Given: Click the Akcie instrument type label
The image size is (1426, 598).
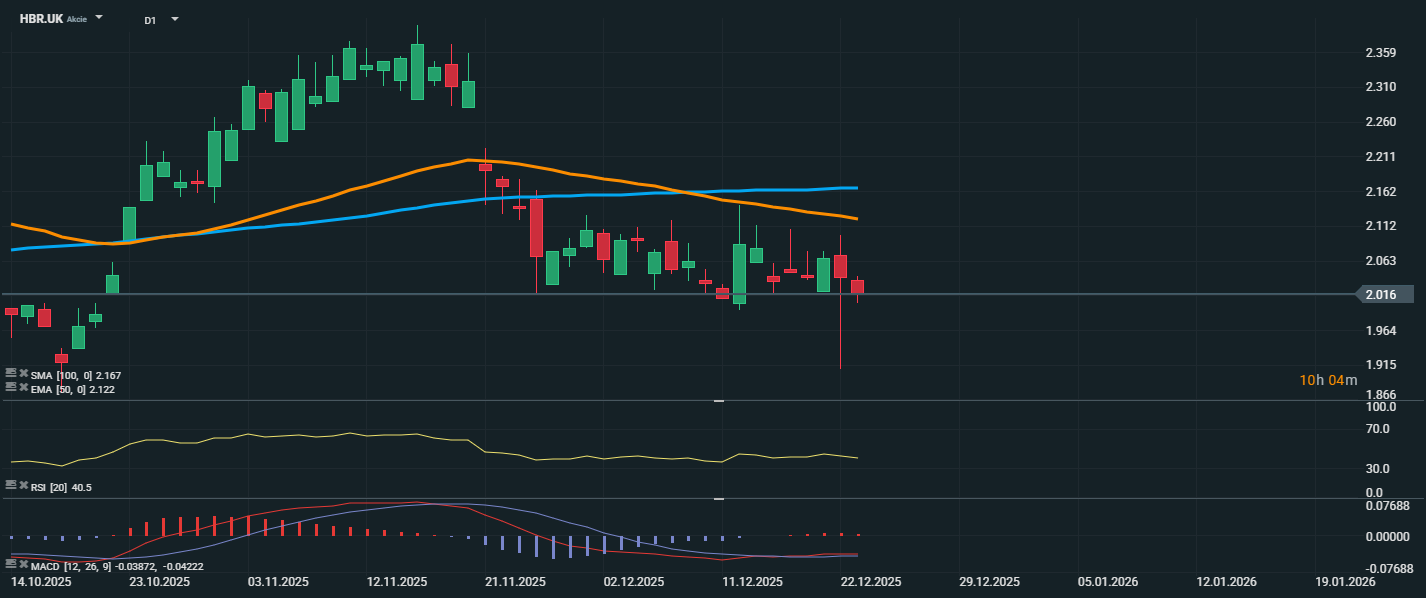Looking at the screenshot, I should tap(77, 19).
